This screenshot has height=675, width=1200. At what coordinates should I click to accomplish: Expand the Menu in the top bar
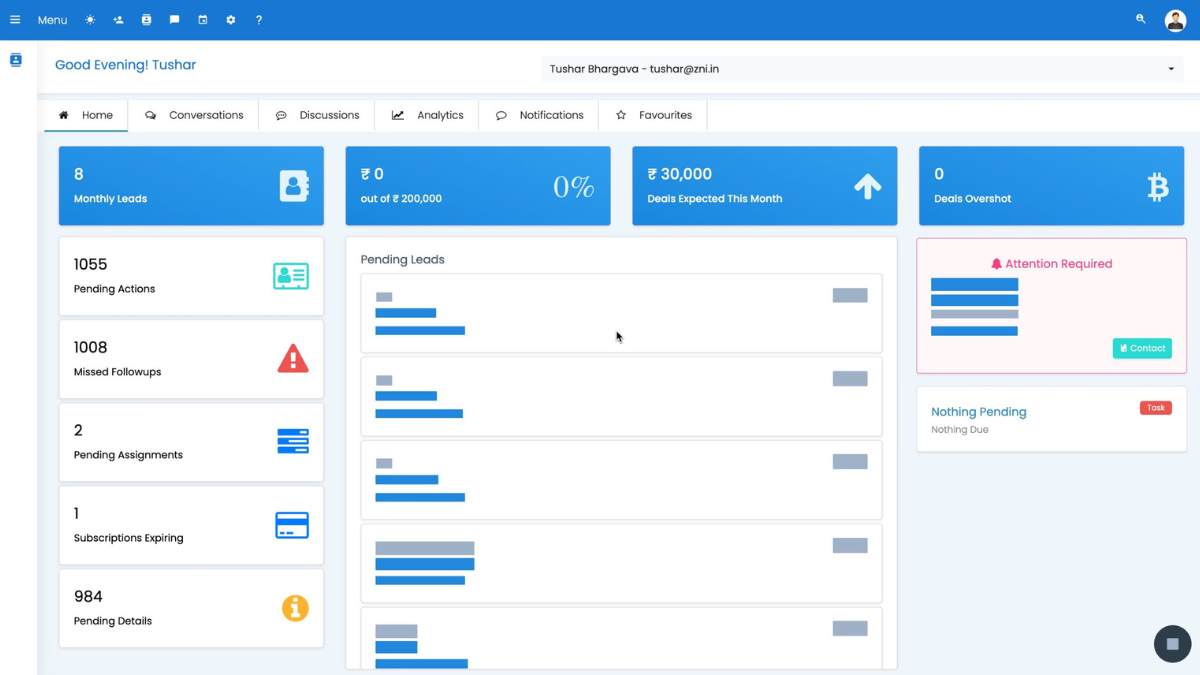click(x=51, y=19)
